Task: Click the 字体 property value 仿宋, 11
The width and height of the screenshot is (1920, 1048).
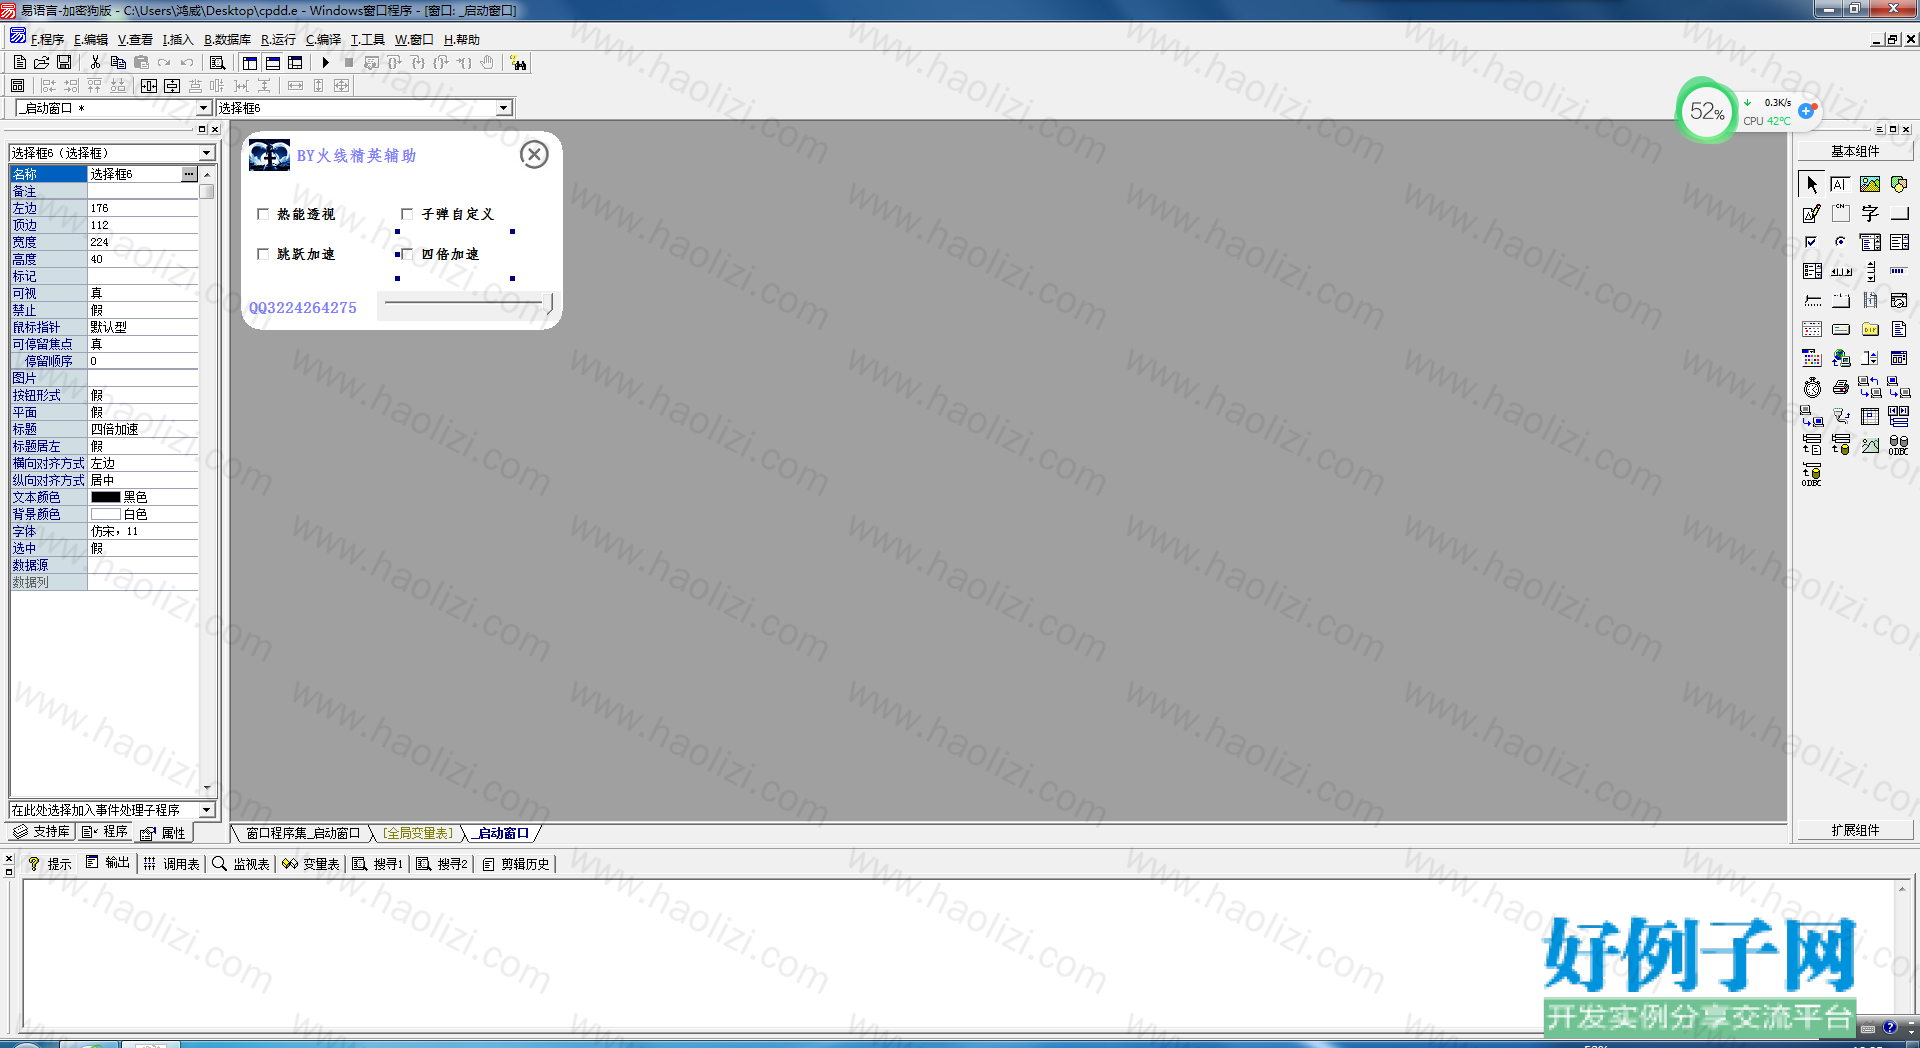Action: (x=143, y=531)
